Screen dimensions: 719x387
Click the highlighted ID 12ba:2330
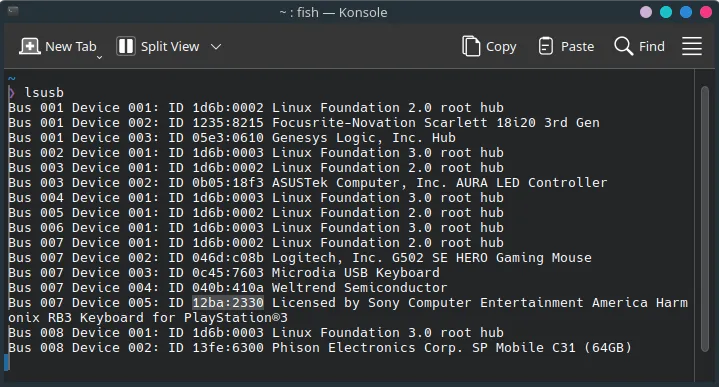[x=228, y=303]
